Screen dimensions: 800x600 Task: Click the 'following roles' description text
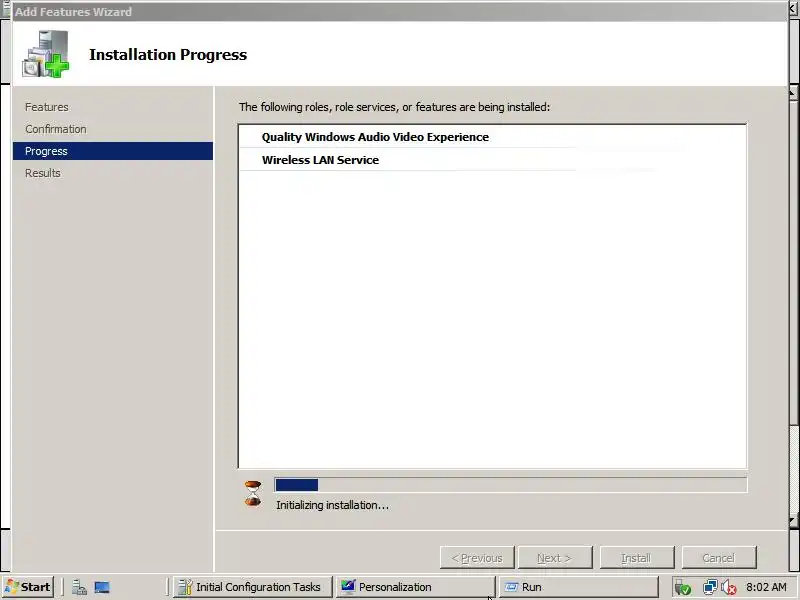pos(394,107)
